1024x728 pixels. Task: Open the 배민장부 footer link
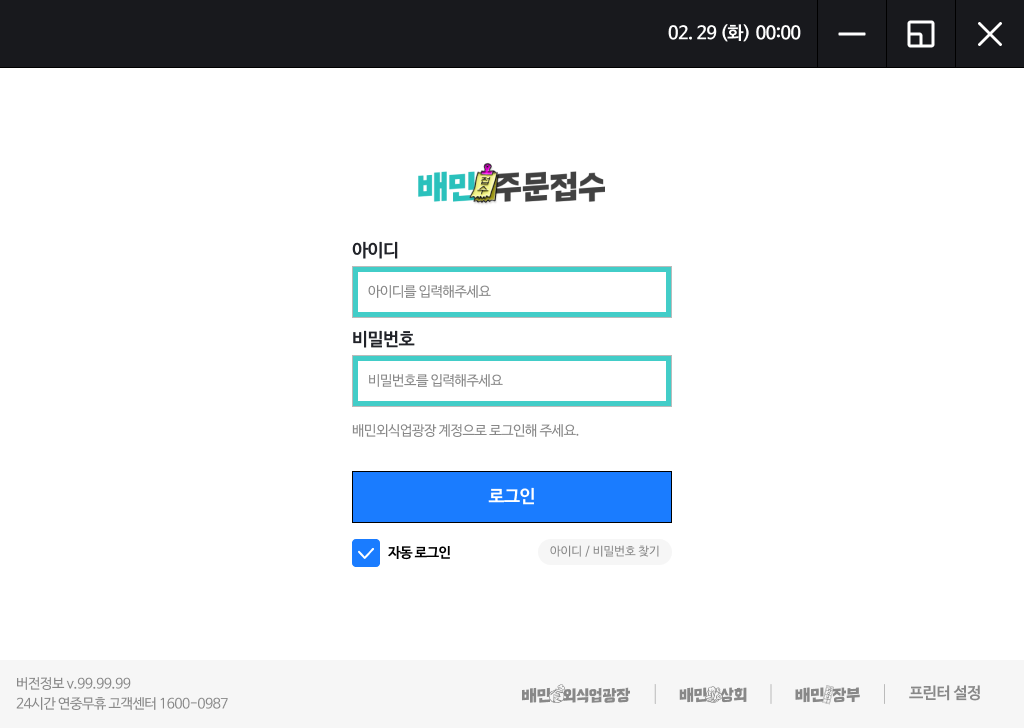[827, 694]
